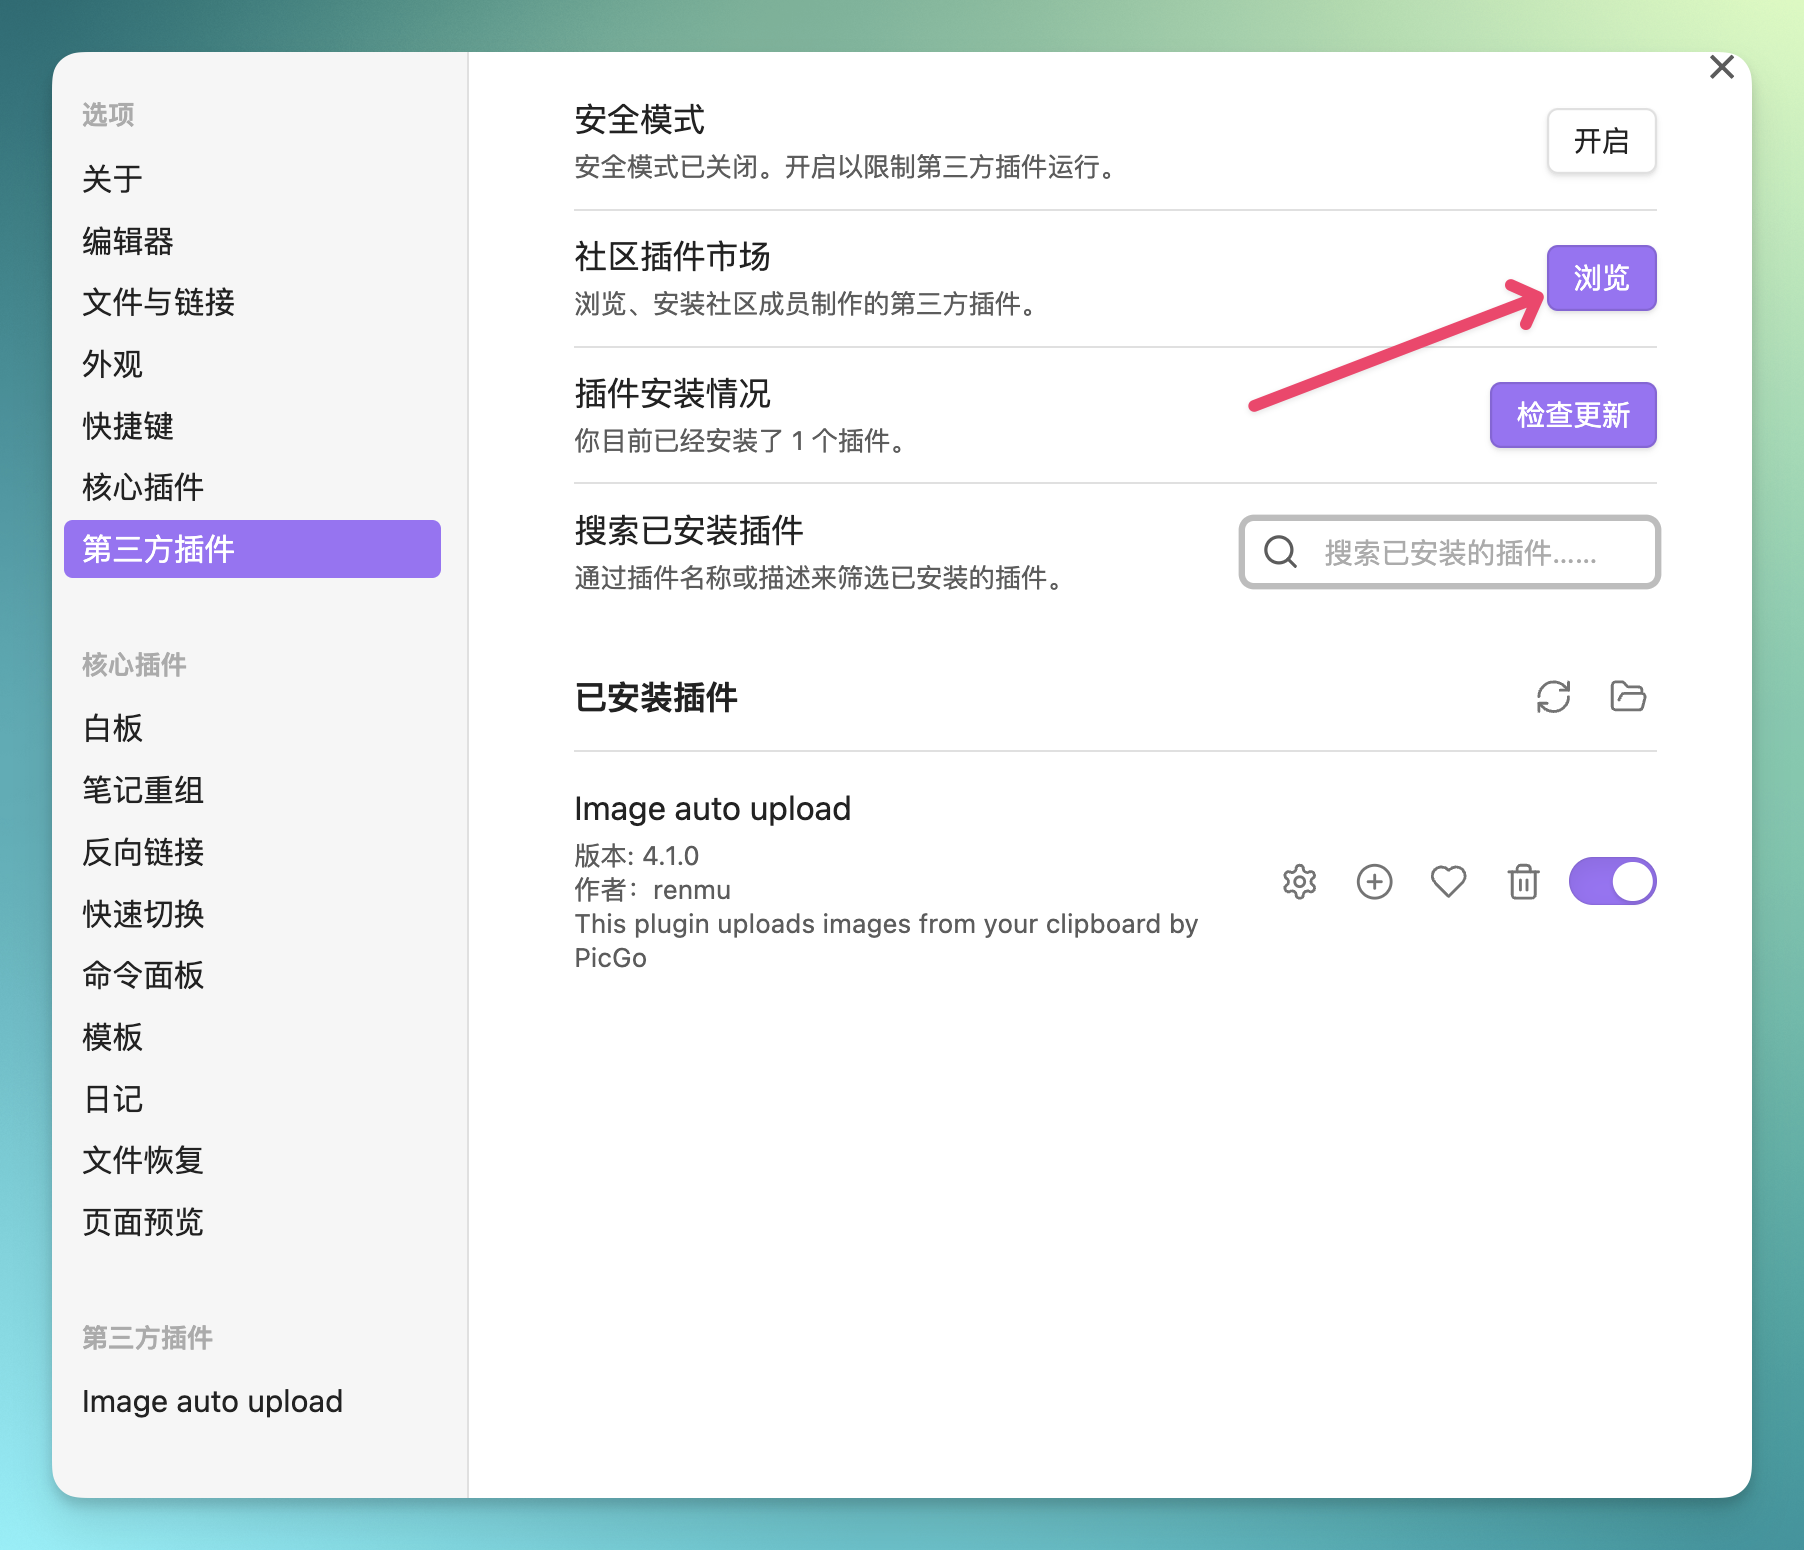This screenshot has width=1804, height=1550.
Task: Click 开启 to enable safe mode
Action: tap(1601, 141)
